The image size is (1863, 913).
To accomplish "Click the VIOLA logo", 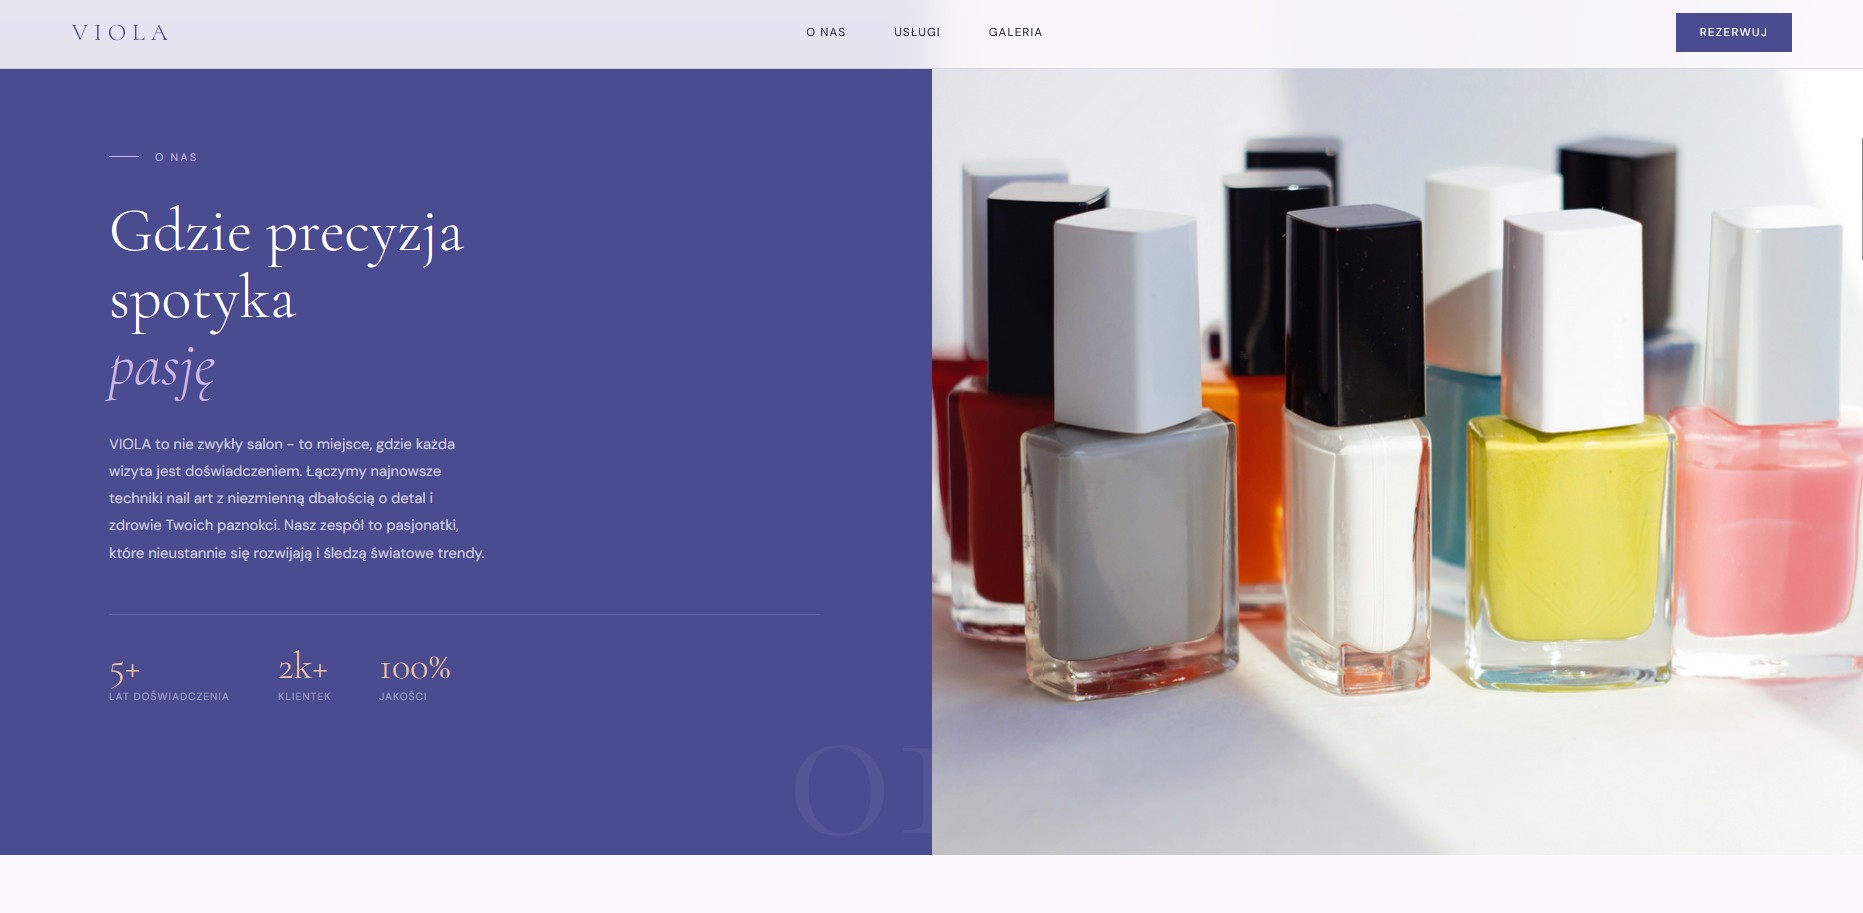I will pos(120,33).
